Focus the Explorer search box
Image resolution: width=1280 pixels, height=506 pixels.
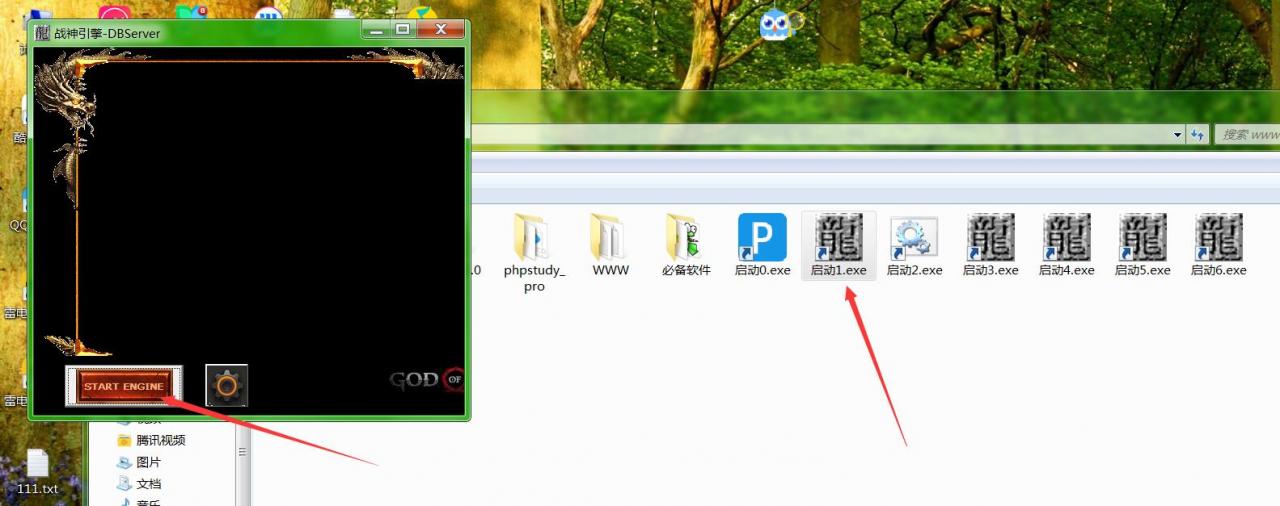click(1247, 134)
